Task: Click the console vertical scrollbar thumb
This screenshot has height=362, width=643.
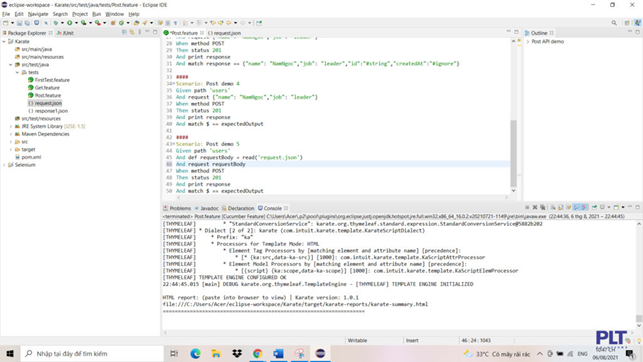Action: [x=639, y=318]
